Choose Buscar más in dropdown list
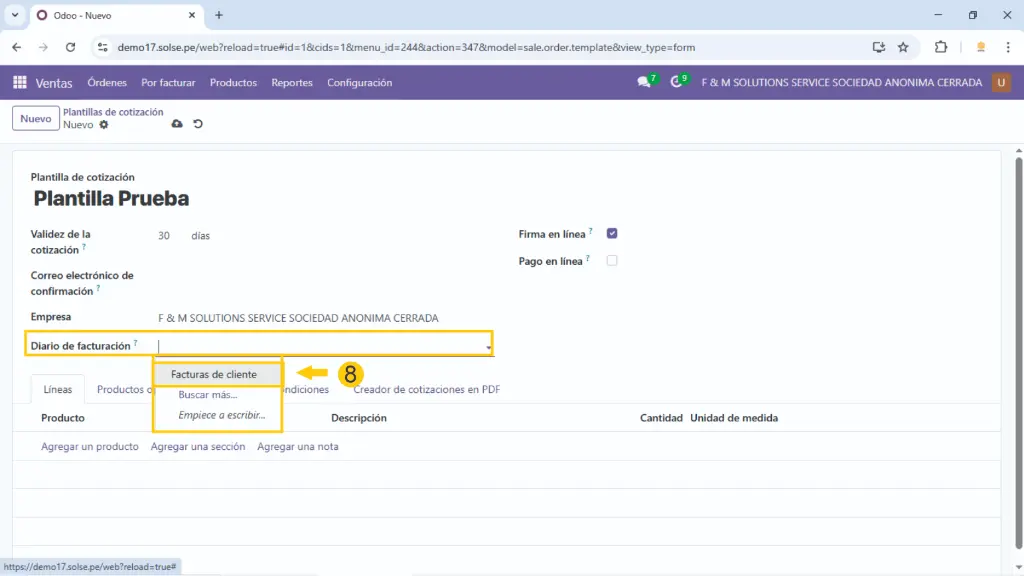Screen dimensions: 1024x576 tap(208, 395)
